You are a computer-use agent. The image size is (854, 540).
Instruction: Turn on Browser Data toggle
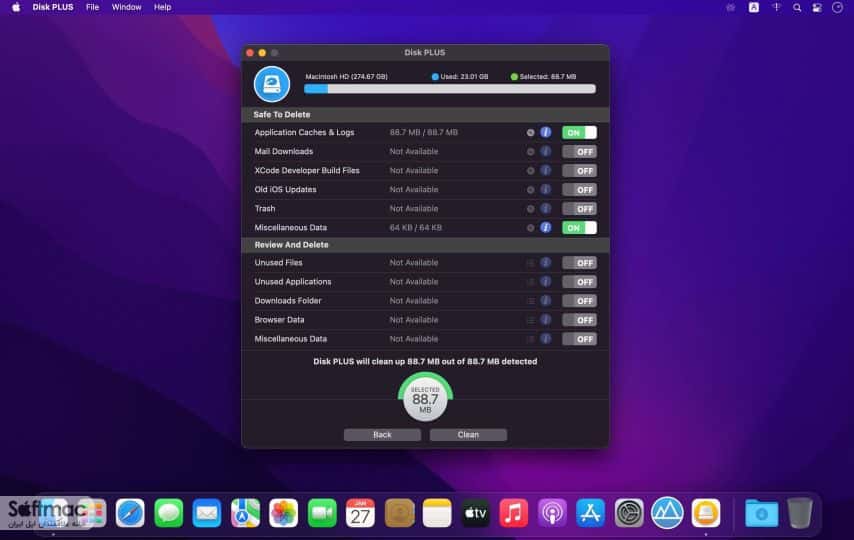pyautogui.click(x=580, y=320)
